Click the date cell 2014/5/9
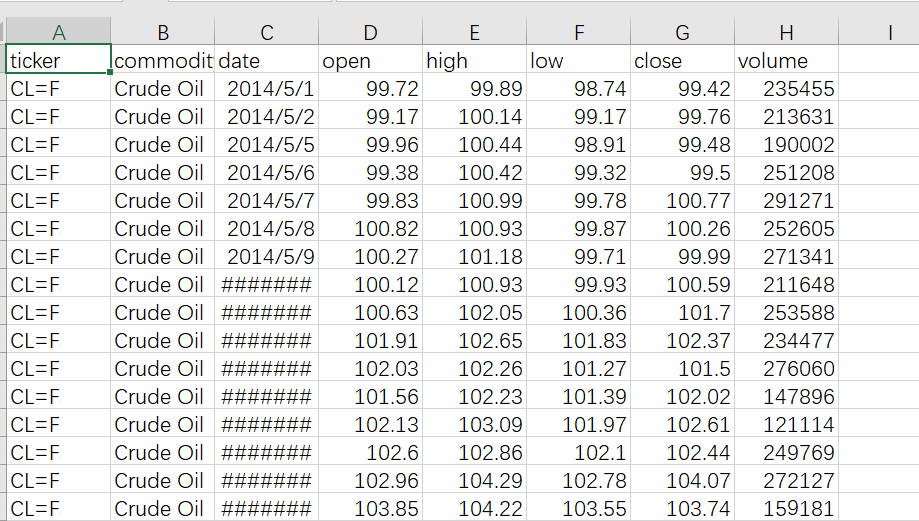 (266, 257)
